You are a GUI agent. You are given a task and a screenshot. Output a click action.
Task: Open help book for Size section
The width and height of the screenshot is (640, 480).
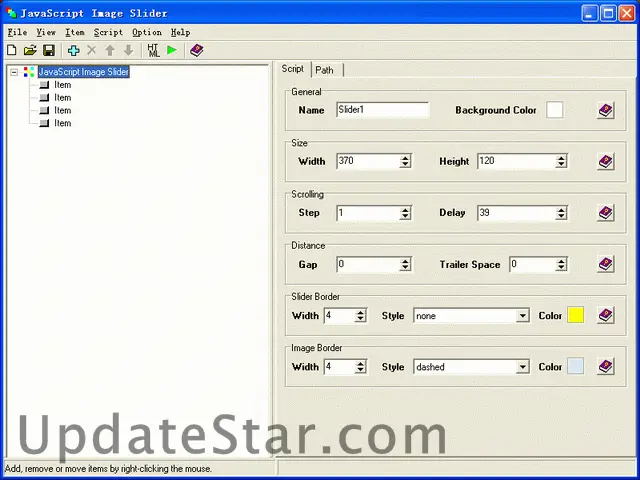pos(606,162)
